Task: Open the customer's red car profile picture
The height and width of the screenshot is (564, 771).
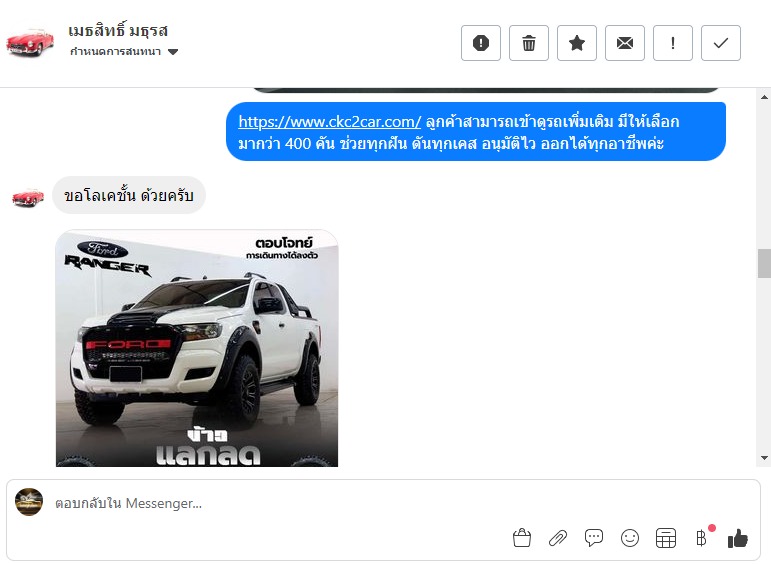Action: pos(30,42)
